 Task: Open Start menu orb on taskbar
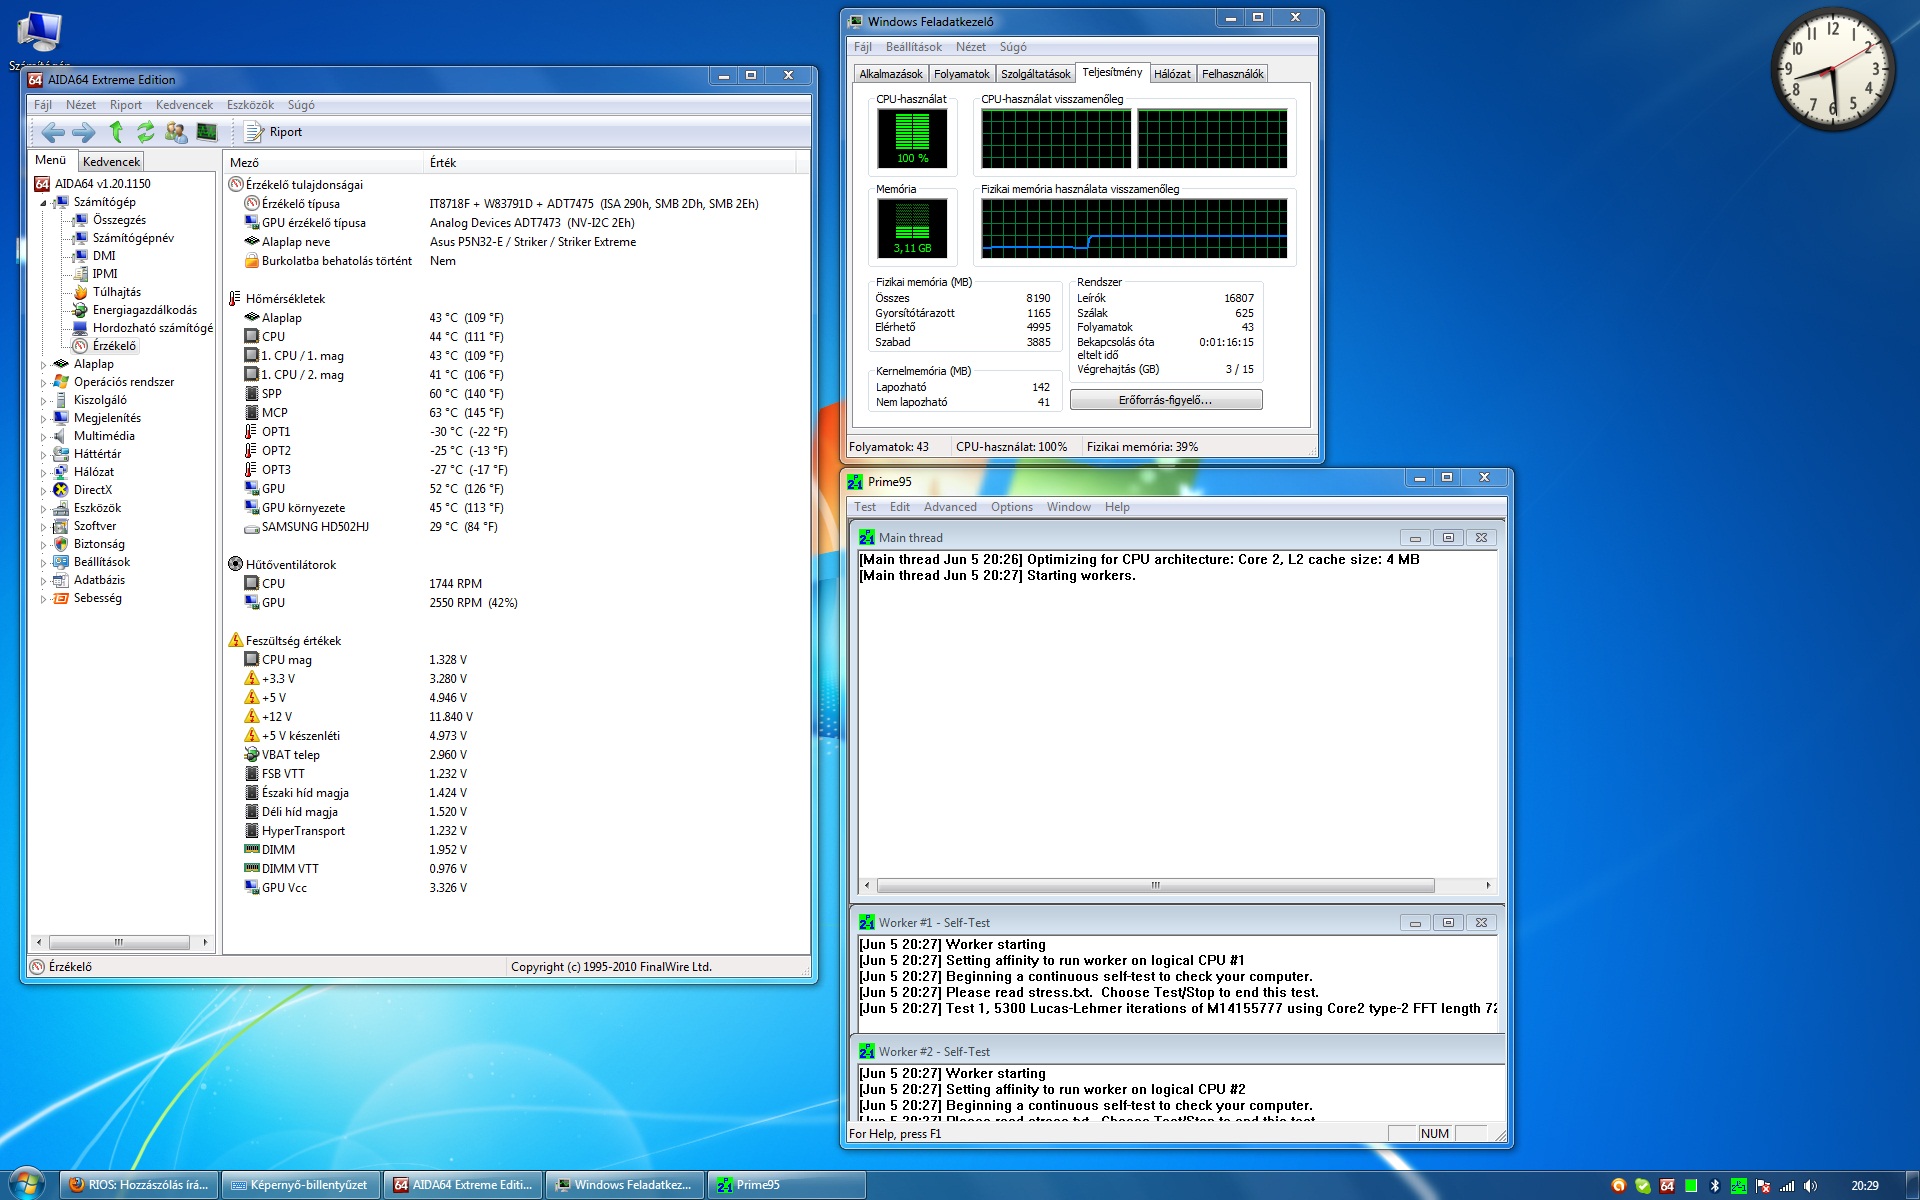click(x=25, y=1184)
